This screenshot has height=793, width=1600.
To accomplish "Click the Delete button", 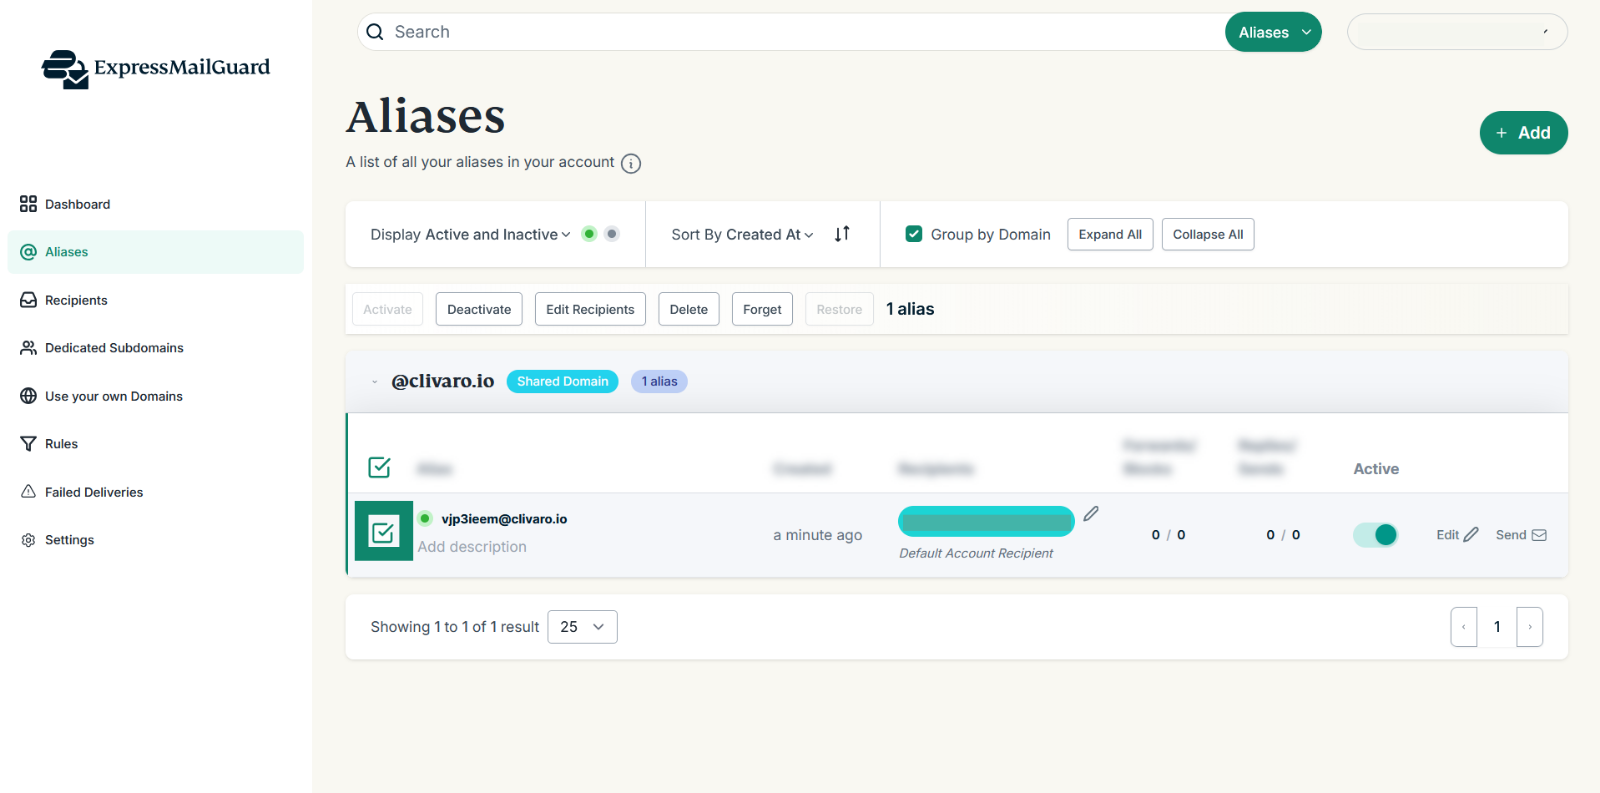I will pos(688,309).
